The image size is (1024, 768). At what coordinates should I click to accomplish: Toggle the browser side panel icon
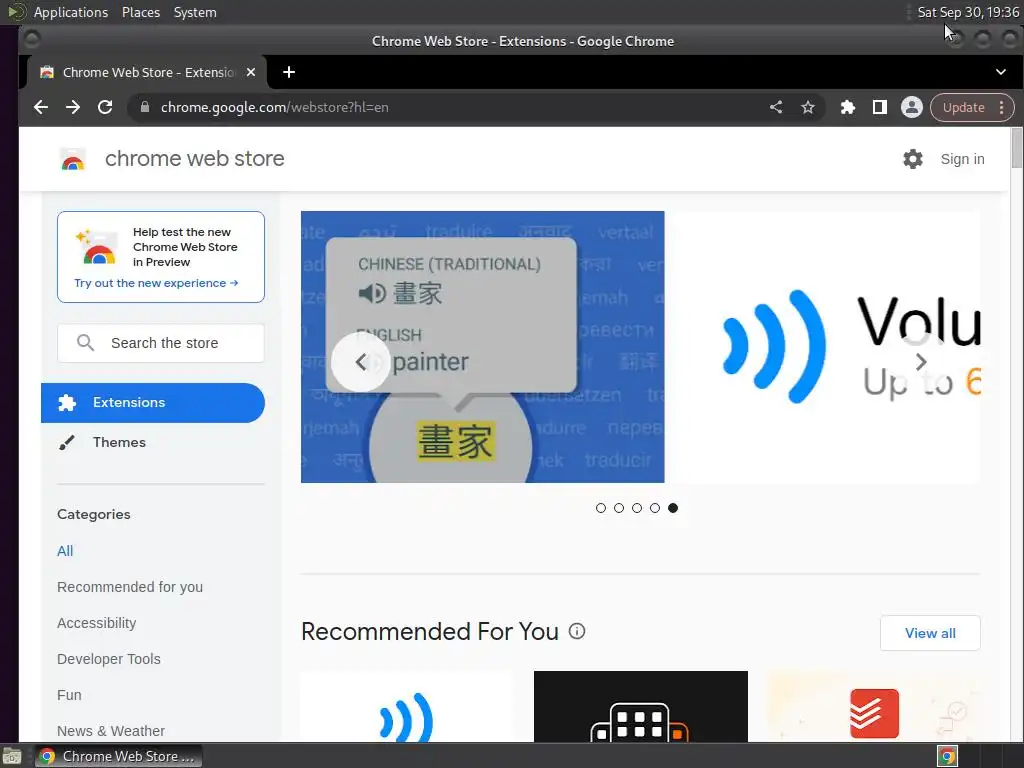[x=880, y=107]
